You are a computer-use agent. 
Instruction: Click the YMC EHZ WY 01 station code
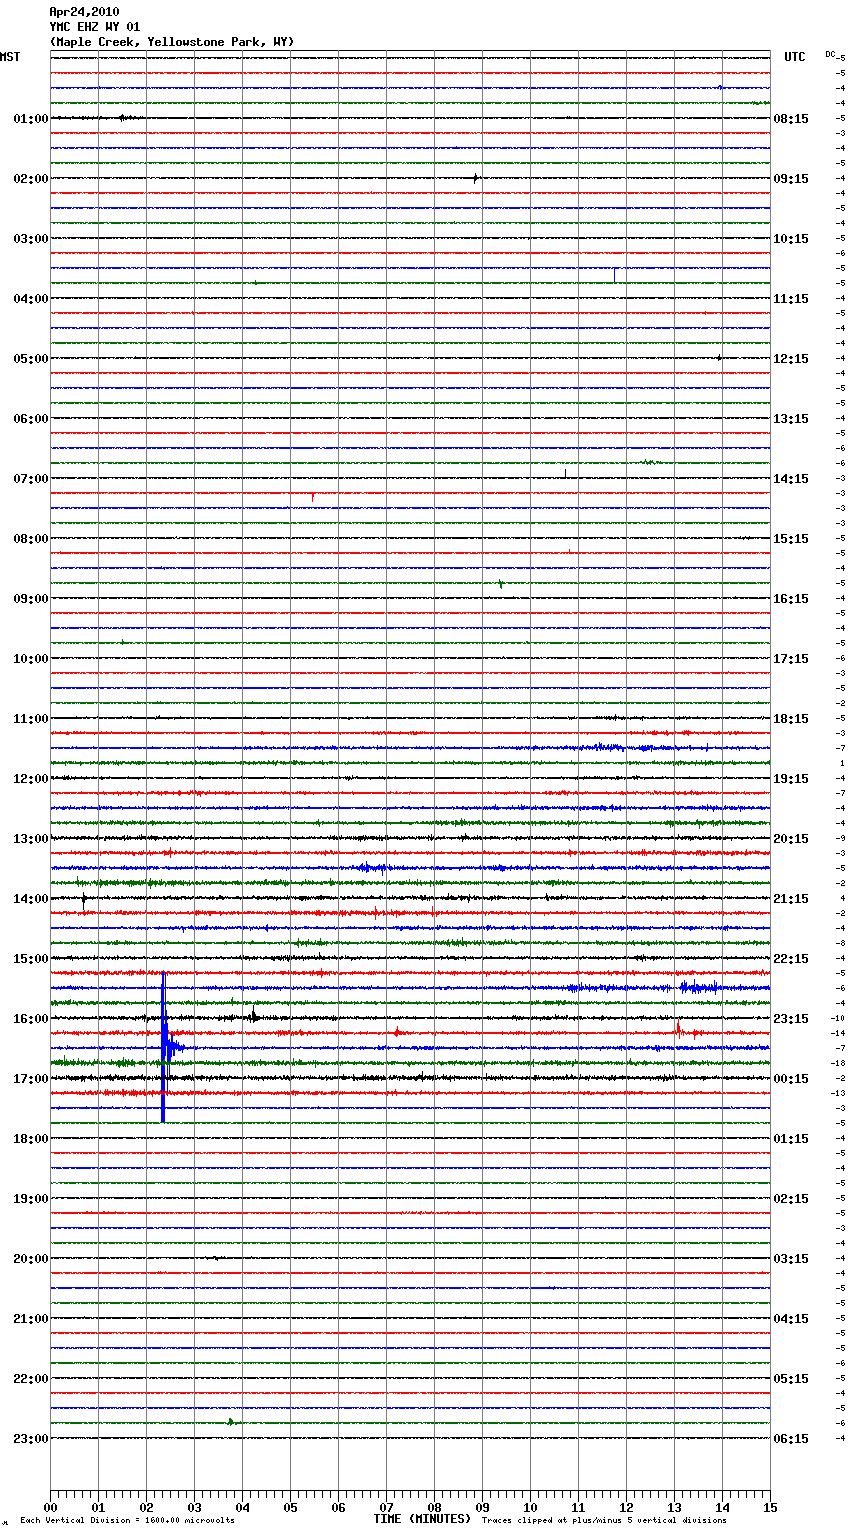(95, 27)
